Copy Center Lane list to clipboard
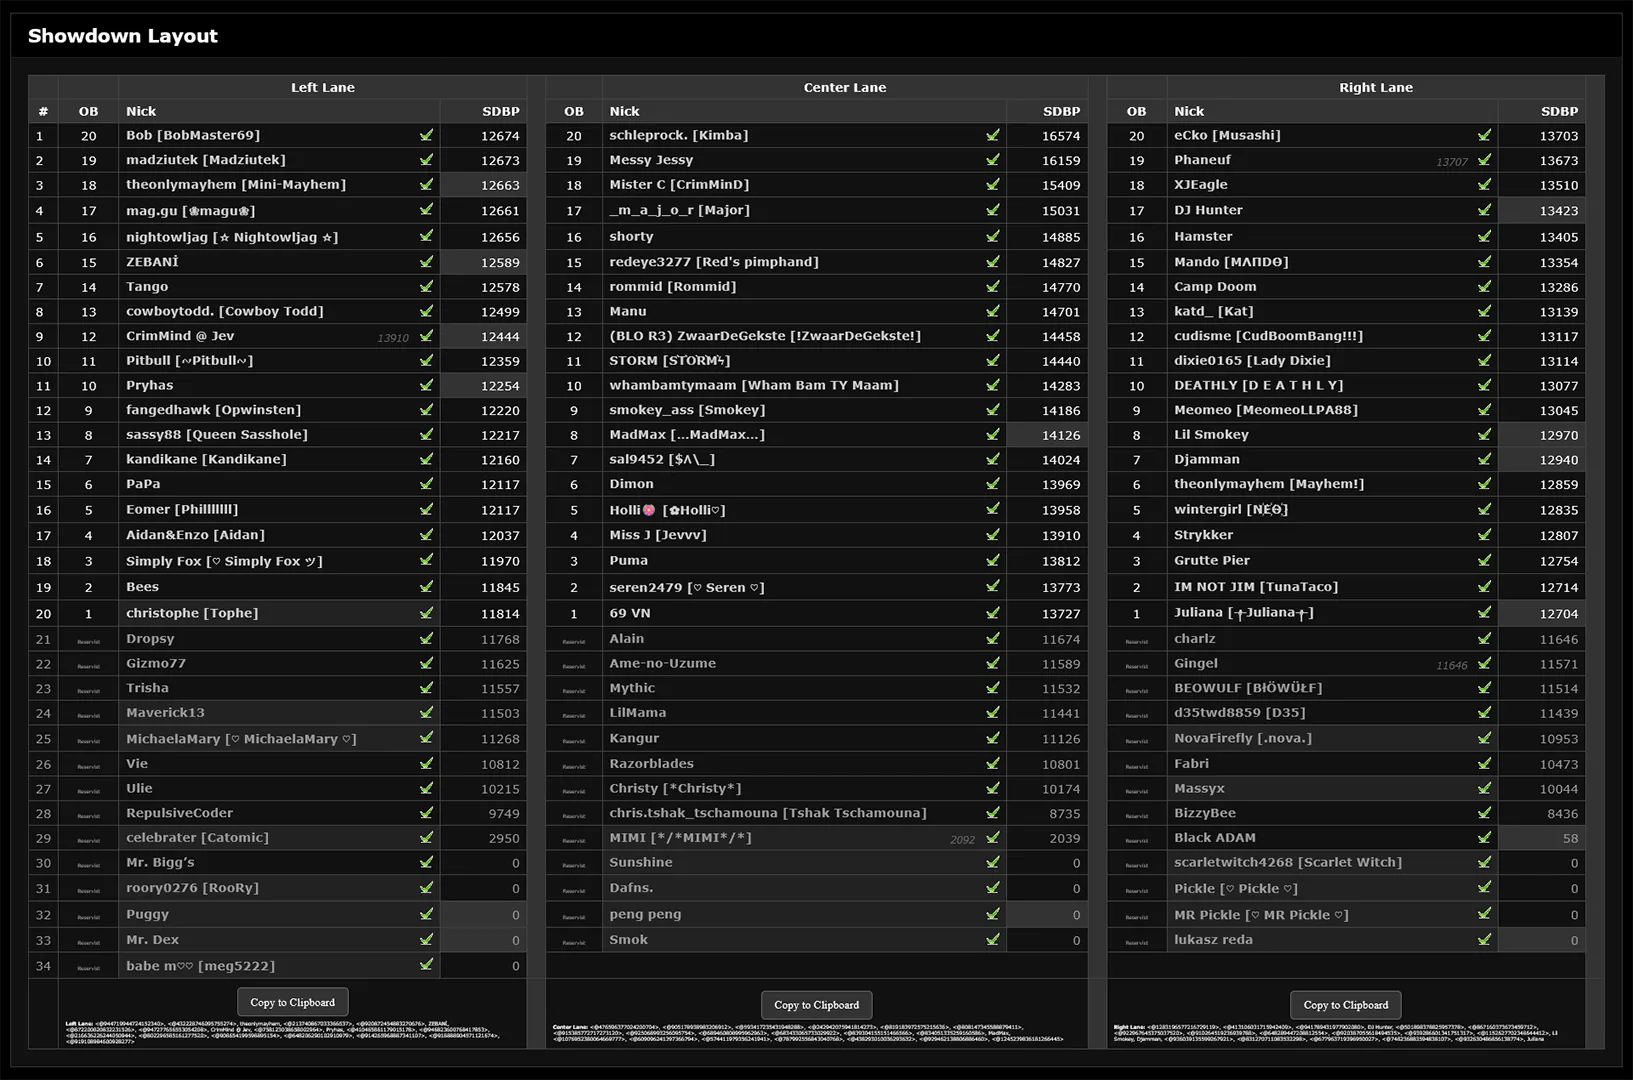The height and width of the screenshot is (1080, 1633). pyautogui.click(x=816, y=1005)
